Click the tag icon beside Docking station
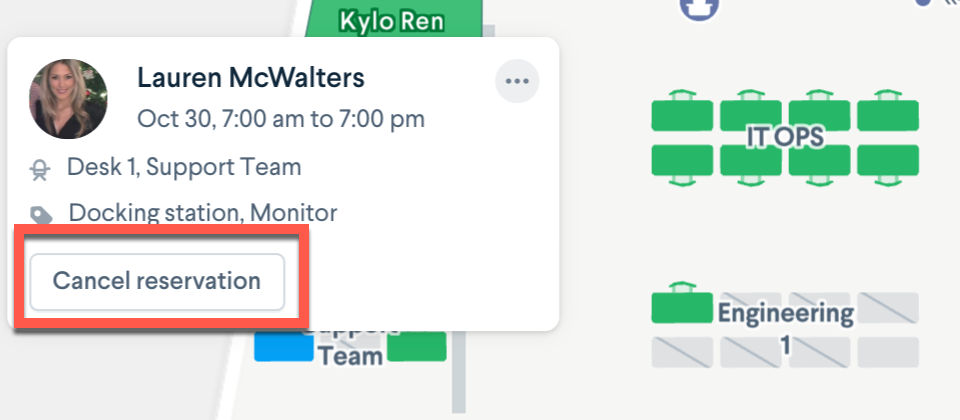 tap(41, 216)
